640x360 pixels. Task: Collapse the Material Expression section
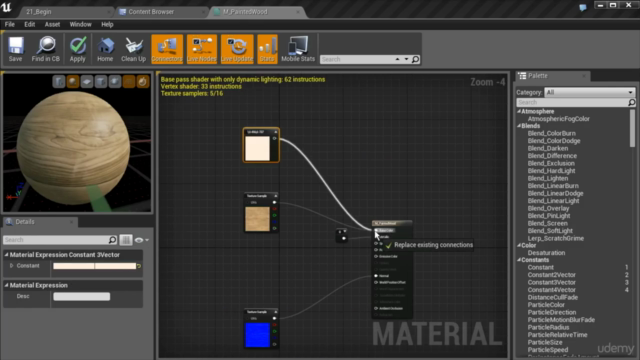(6, 285)
